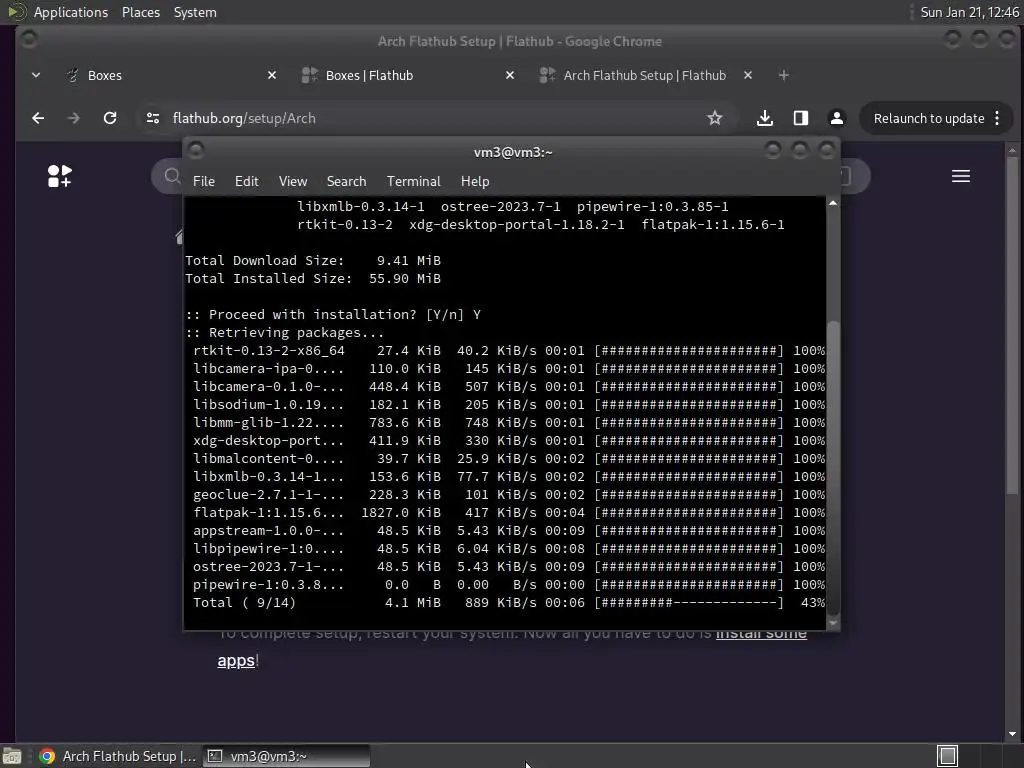Image resolution: width=1024 pixels, height=768 pixels.
Task: Click the Flathub search magnifier icon
Action: pyautogui.click(x=172, y=176)
